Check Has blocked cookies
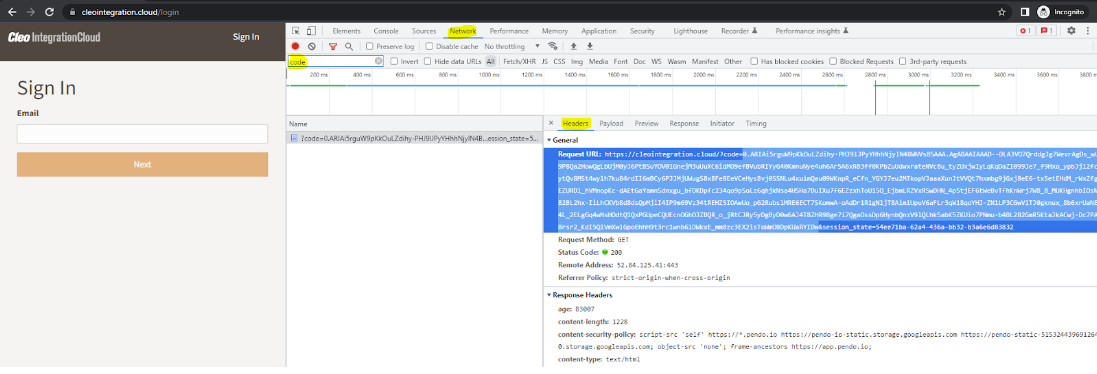The height and width of the screenshot is (374, 1097). coord(754,62)
